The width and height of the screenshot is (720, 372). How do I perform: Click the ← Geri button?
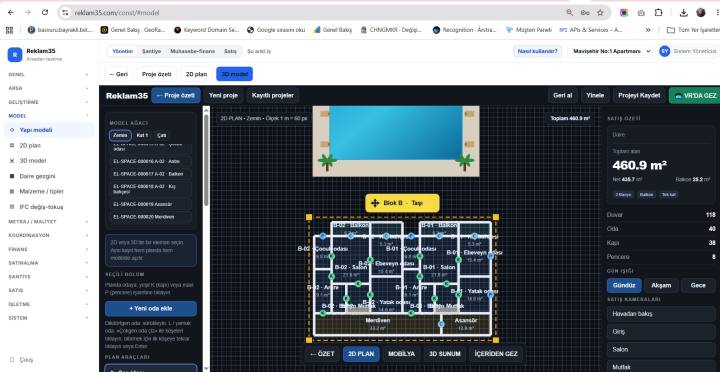pyautogui.click(x=118, y=74)
